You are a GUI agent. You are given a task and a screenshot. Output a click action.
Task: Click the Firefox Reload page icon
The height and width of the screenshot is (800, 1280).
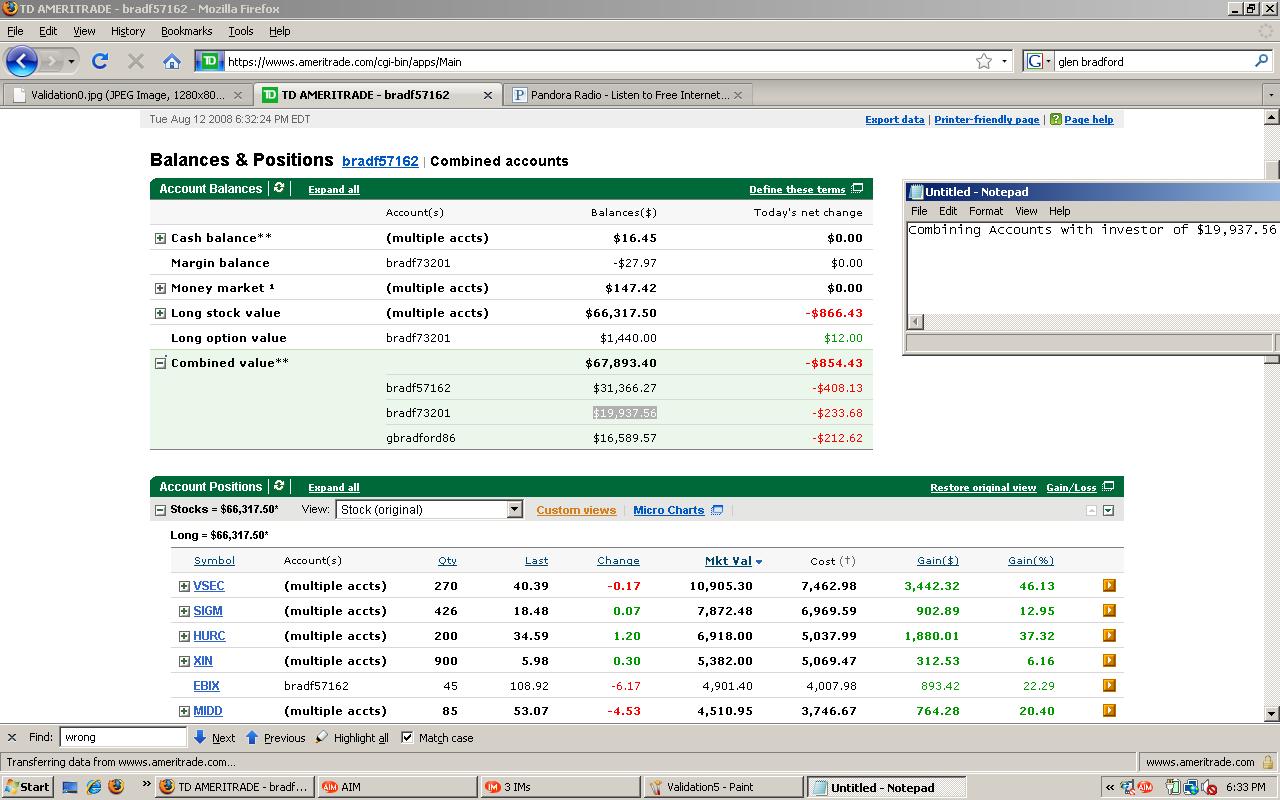(x=100, y=61)
